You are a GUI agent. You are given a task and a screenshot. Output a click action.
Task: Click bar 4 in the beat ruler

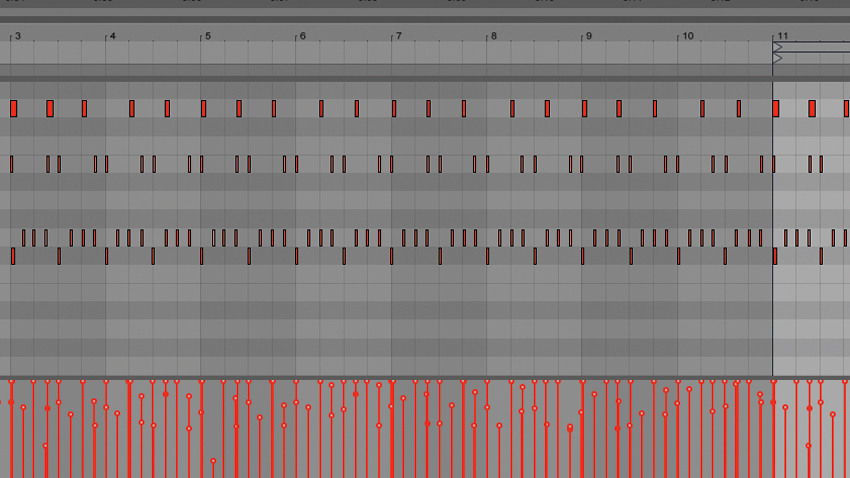point(113,36)
